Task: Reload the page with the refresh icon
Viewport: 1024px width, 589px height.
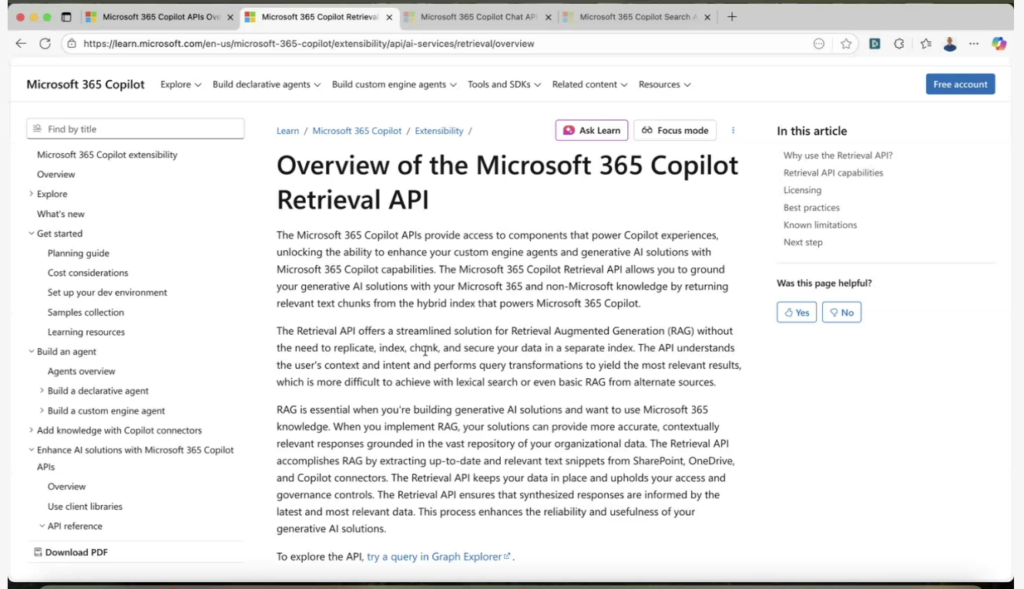Action: (x=45, y=44)
